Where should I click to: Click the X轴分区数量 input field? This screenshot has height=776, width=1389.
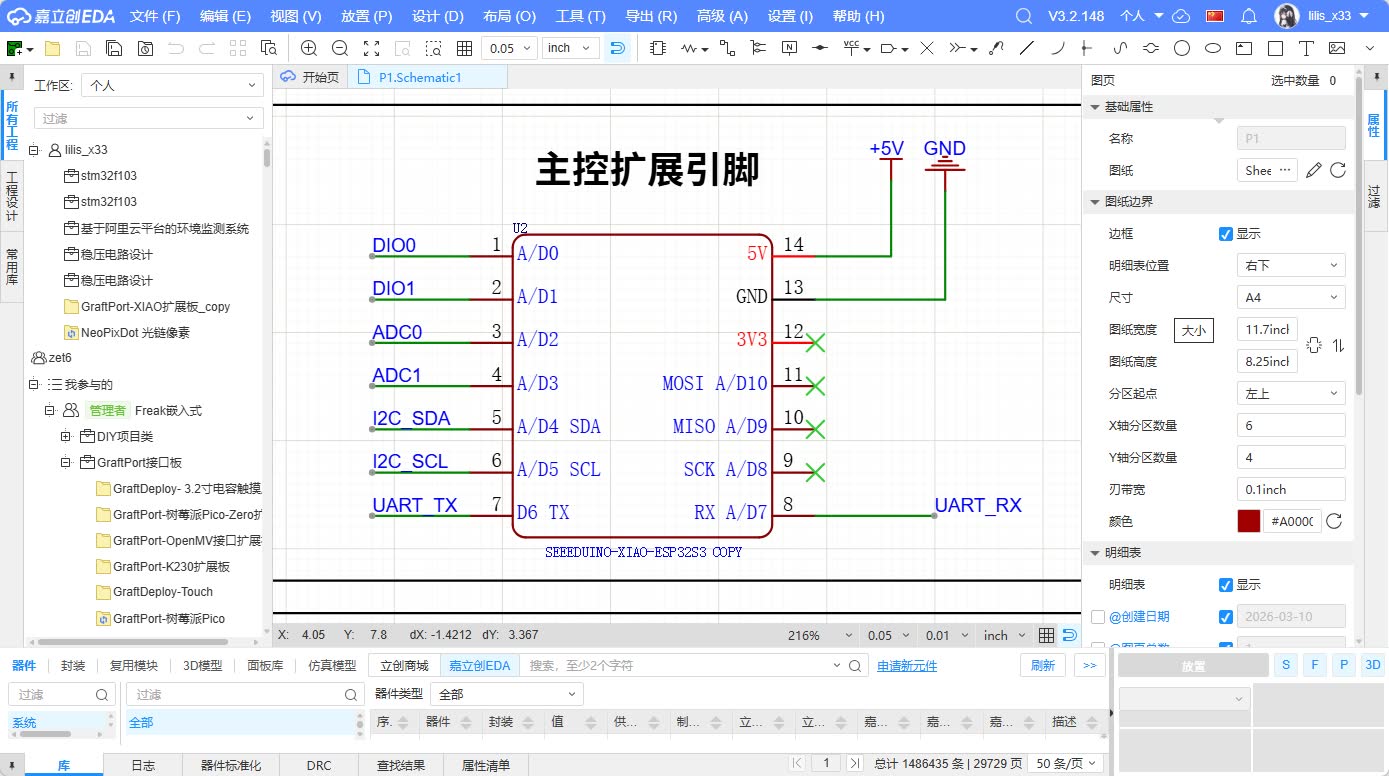point(1291,425)
